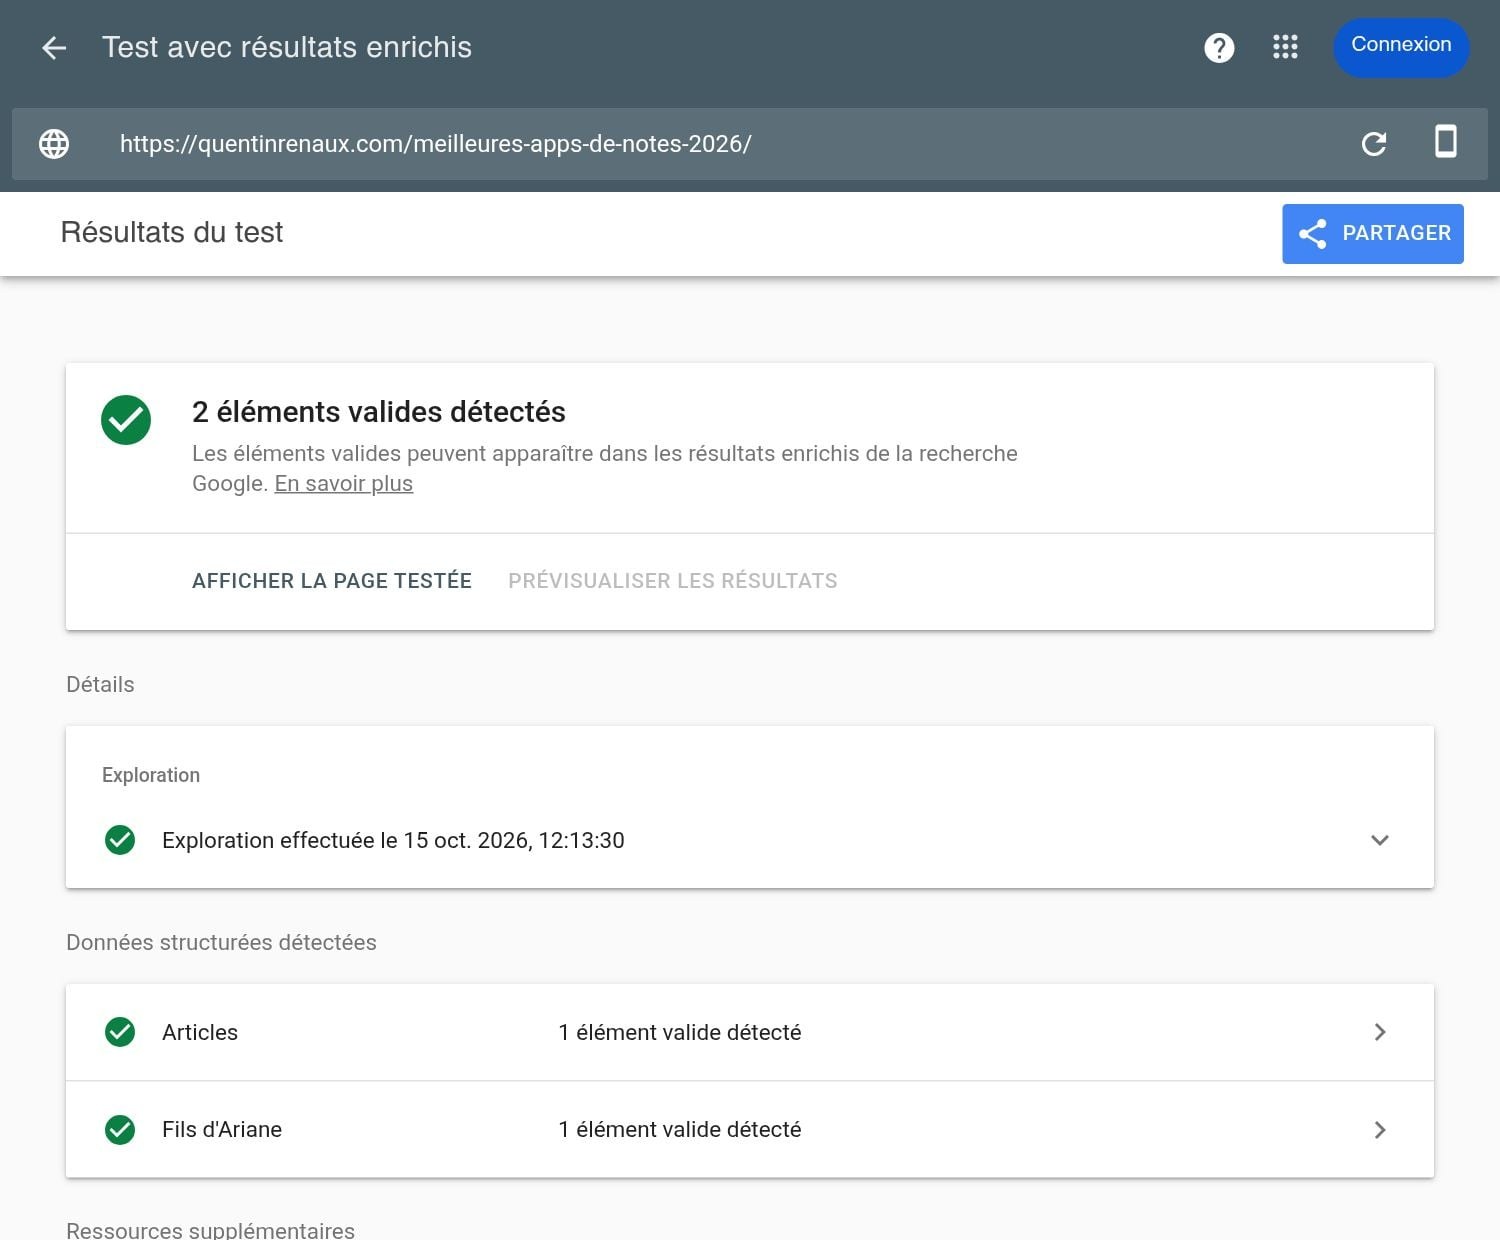Screen dimensions: 1500x1240
Task: Reload the tested URL with refresh icon
Action: coord(1374,144)
